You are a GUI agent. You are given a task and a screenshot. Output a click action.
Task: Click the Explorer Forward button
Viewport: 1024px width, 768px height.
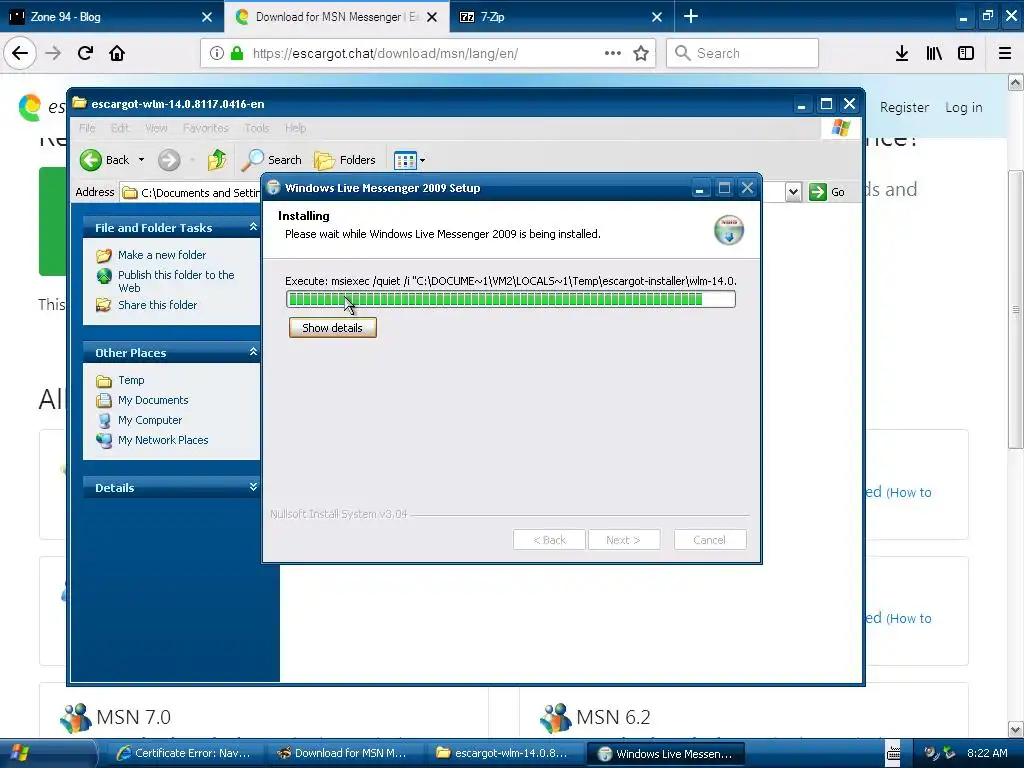coord(169,159)
